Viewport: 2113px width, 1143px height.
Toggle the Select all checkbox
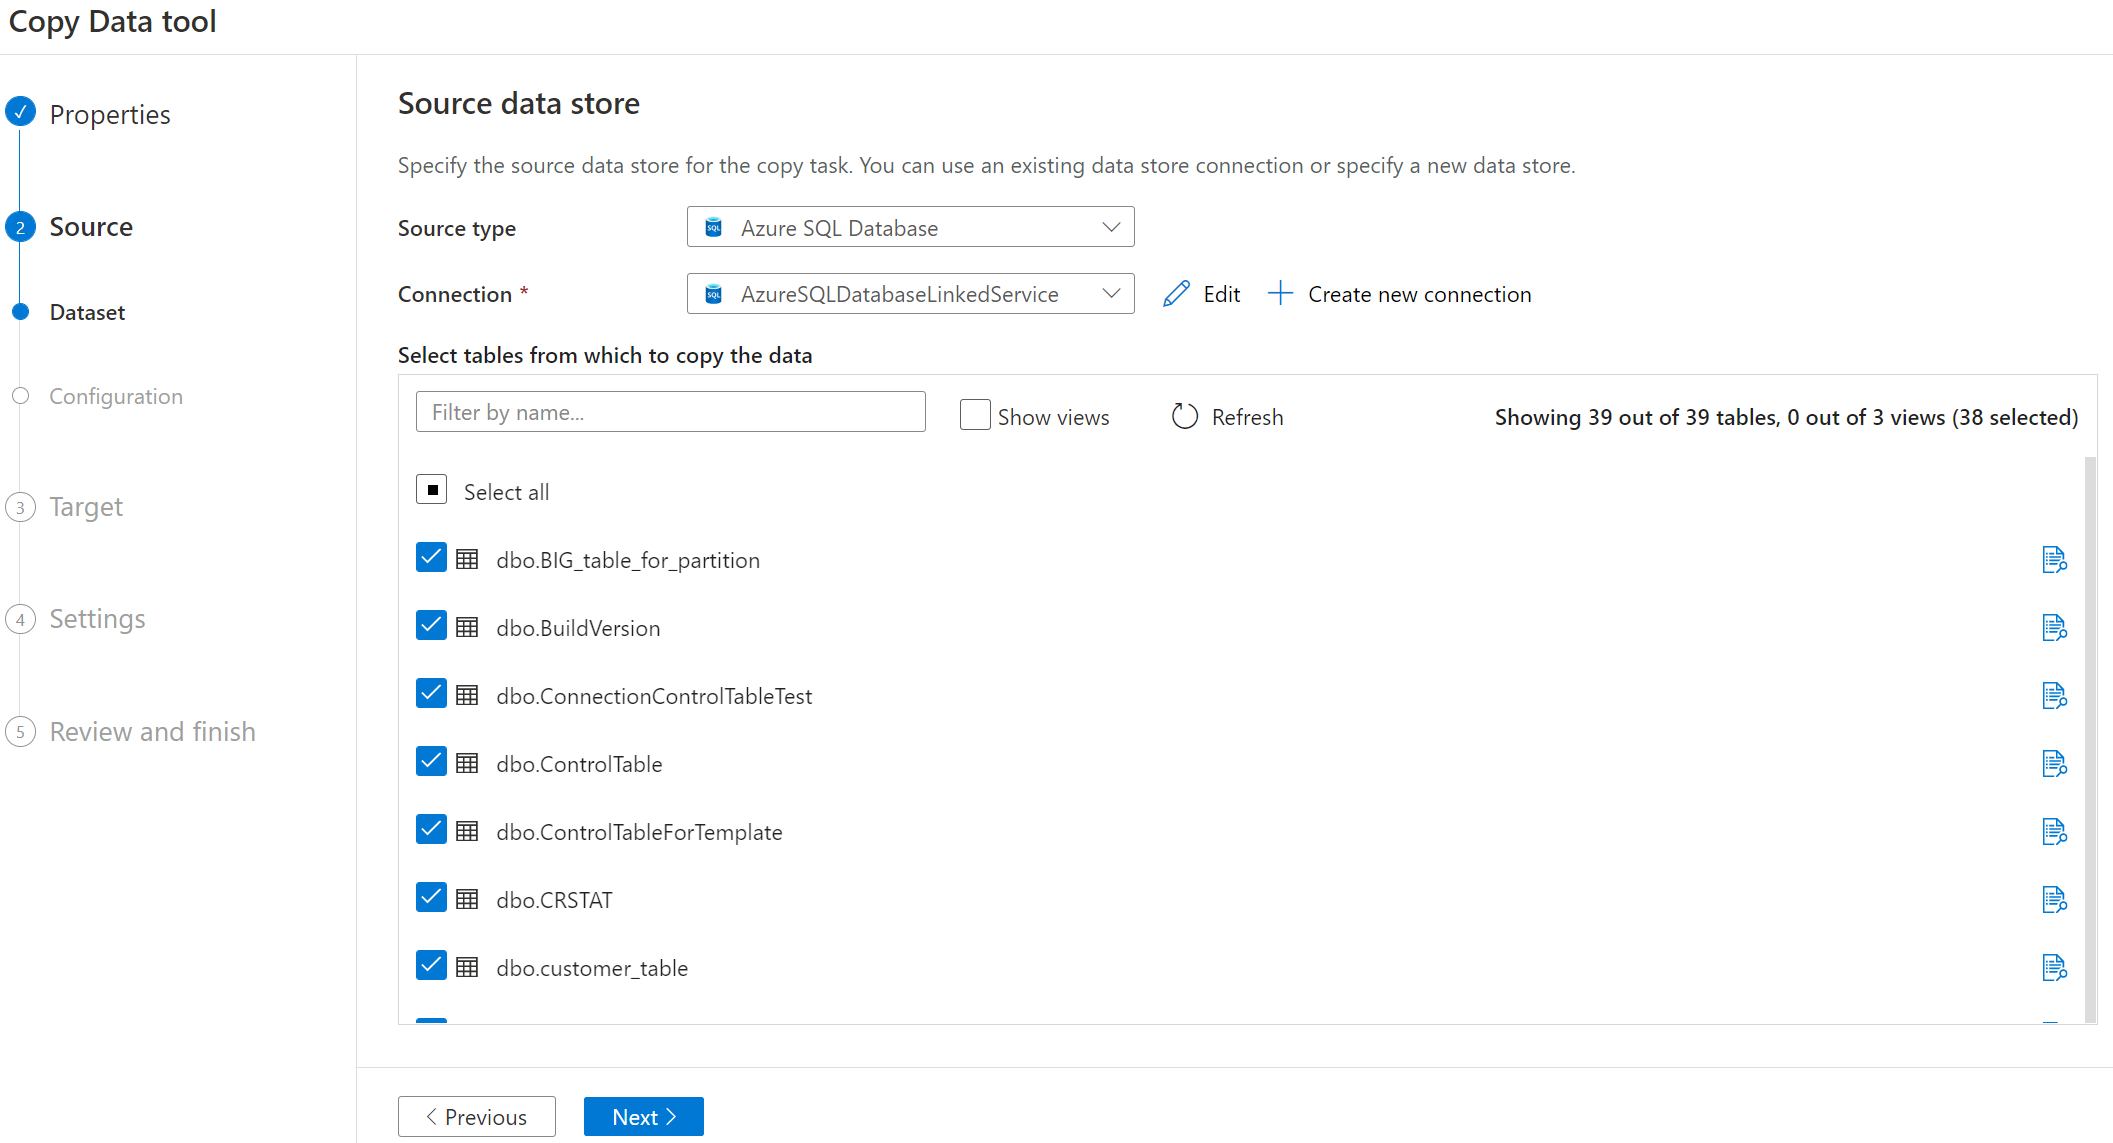(x=432, y=491)
